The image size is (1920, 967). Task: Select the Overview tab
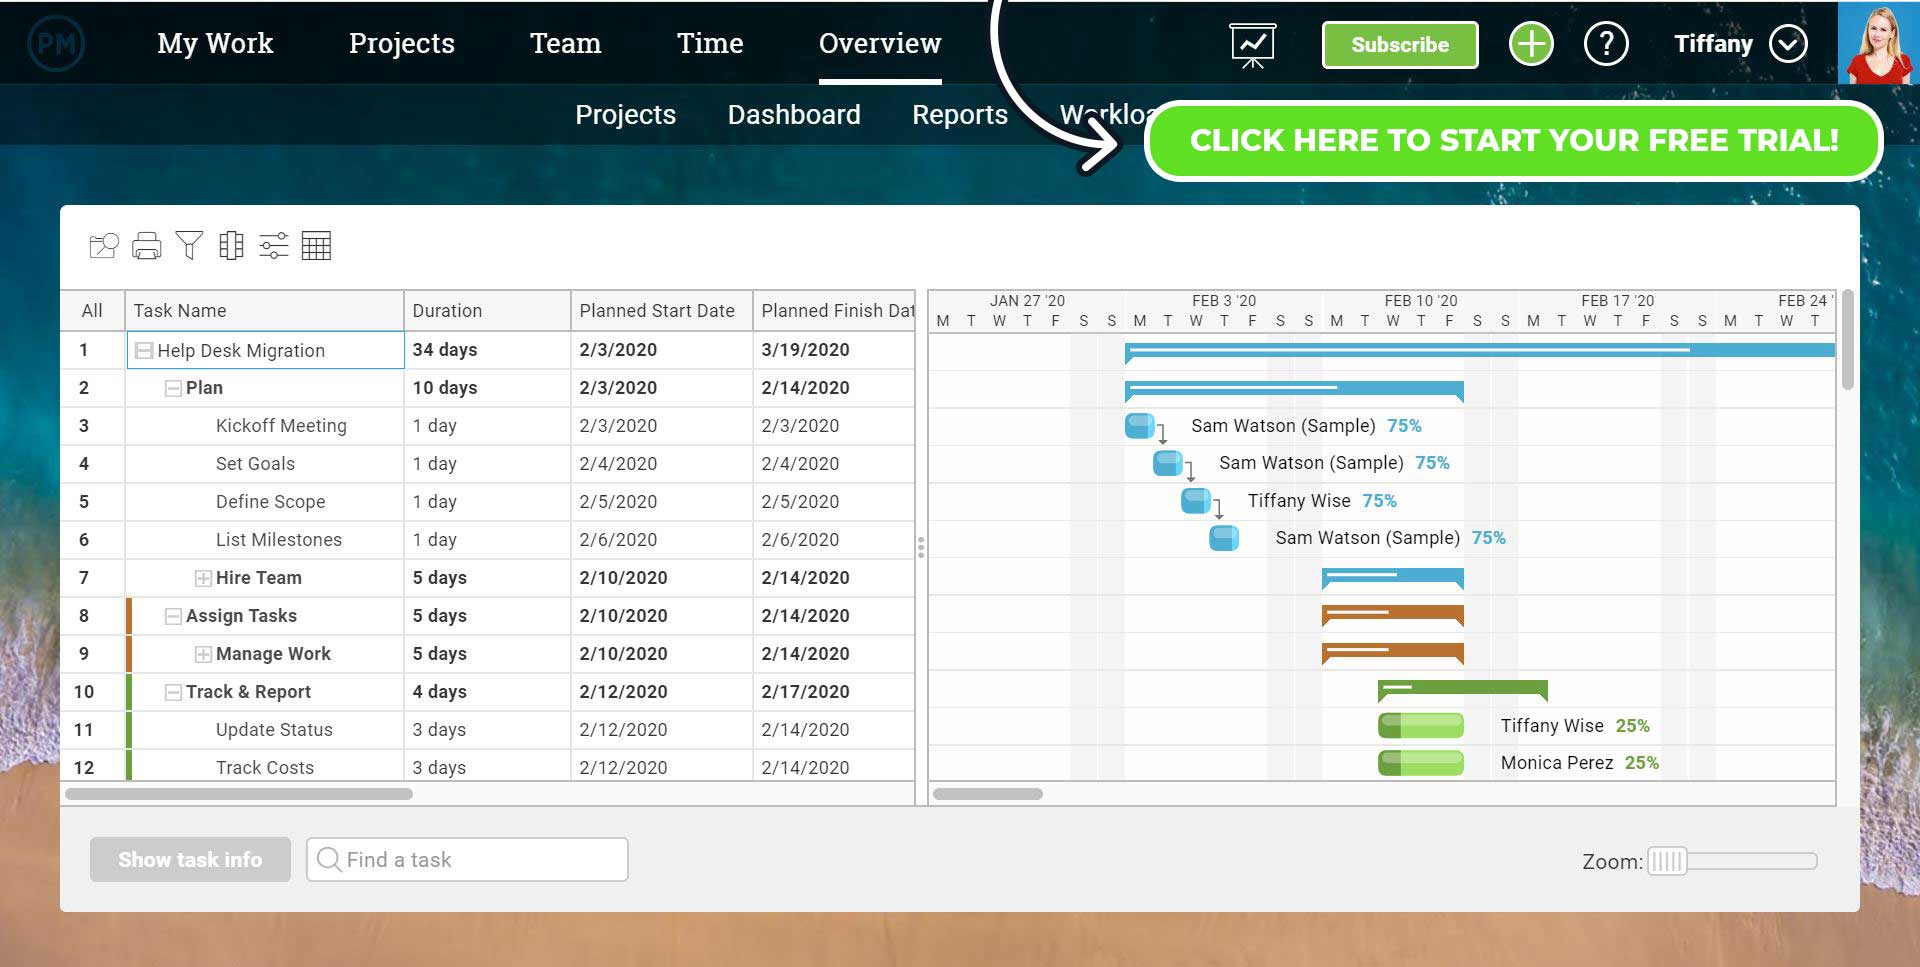pos(880,44)
